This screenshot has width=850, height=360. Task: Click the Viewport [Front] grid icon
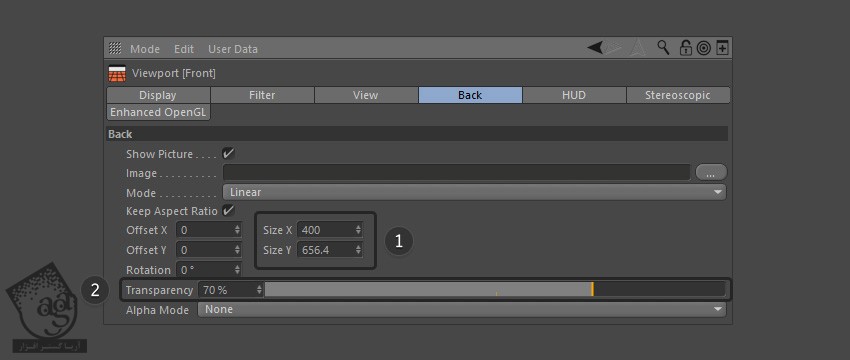coord(117,73)
